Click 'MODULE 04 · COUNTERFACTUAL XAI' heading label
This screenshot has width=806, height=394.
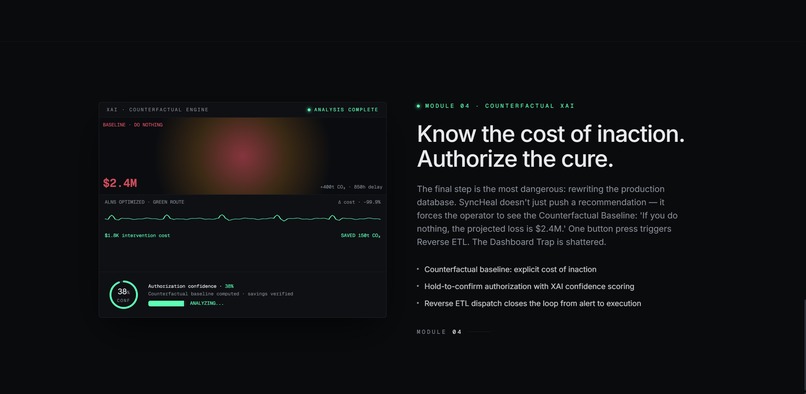point(500,106)
